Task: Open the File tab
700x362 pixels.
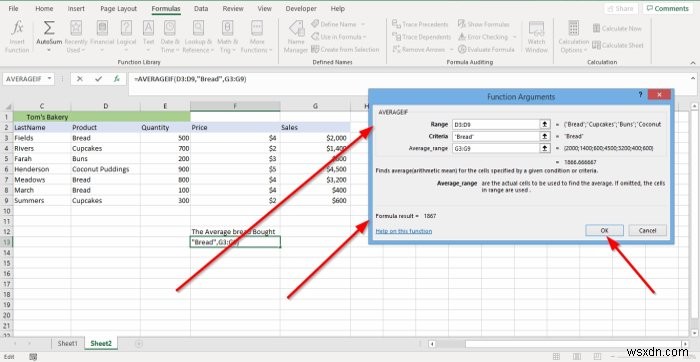Action: (x=13, y=8)
